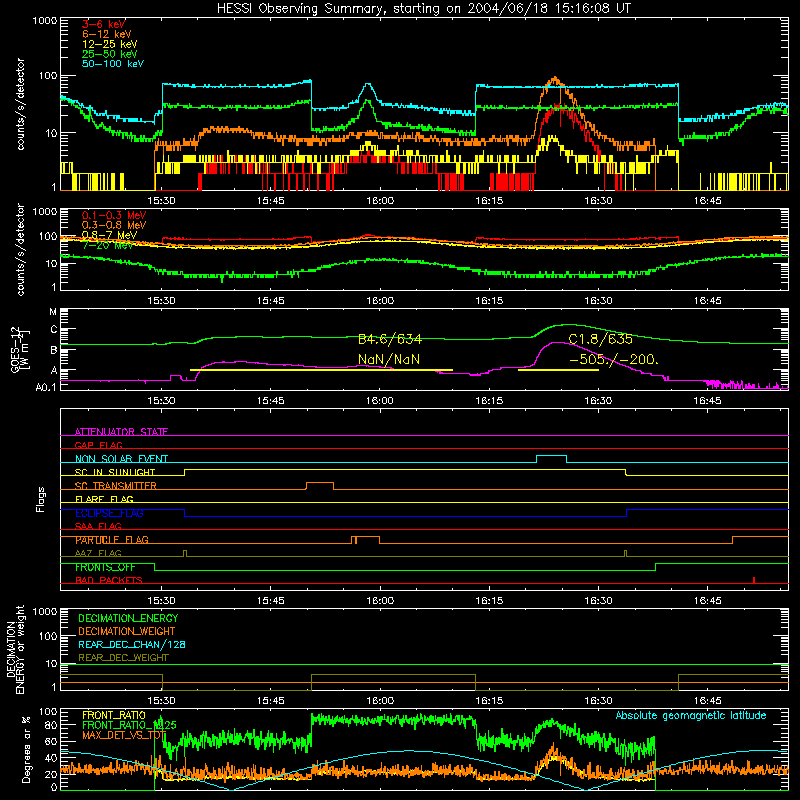
Task: Select the yellow 12-25 keV legend label
Action: (x=109, y=44)
